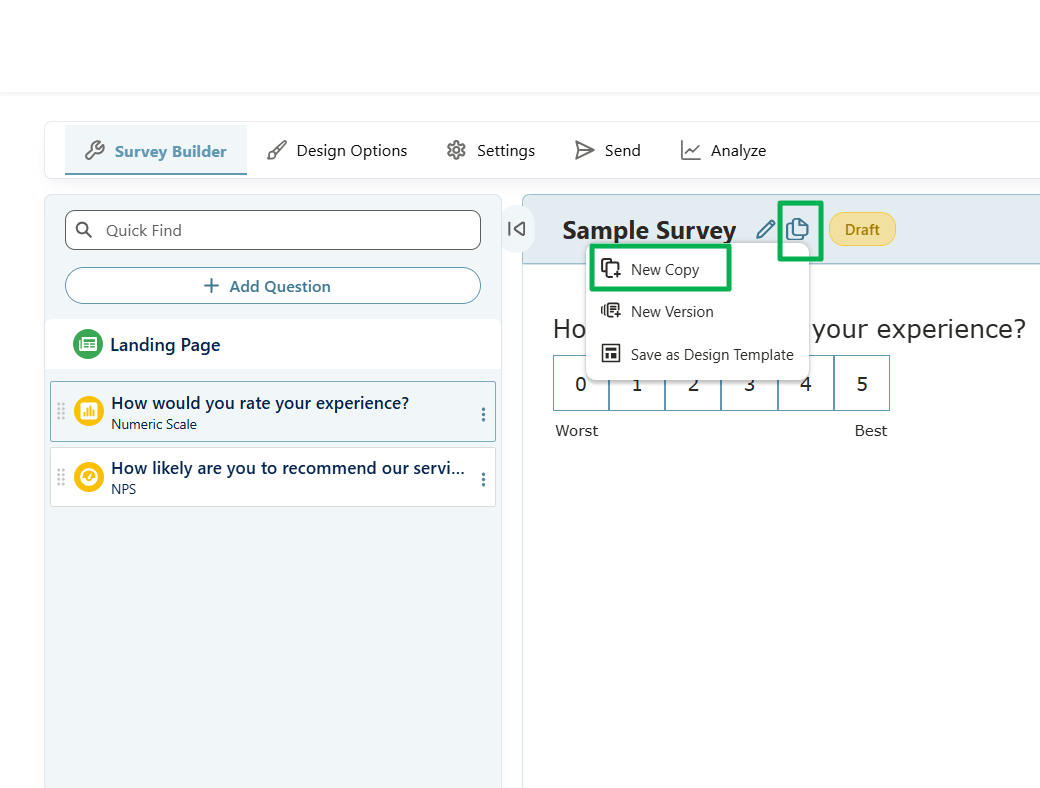The image size is (1040, 788).
Task: Choose Save as Design Template
Action: pos(696,354)
